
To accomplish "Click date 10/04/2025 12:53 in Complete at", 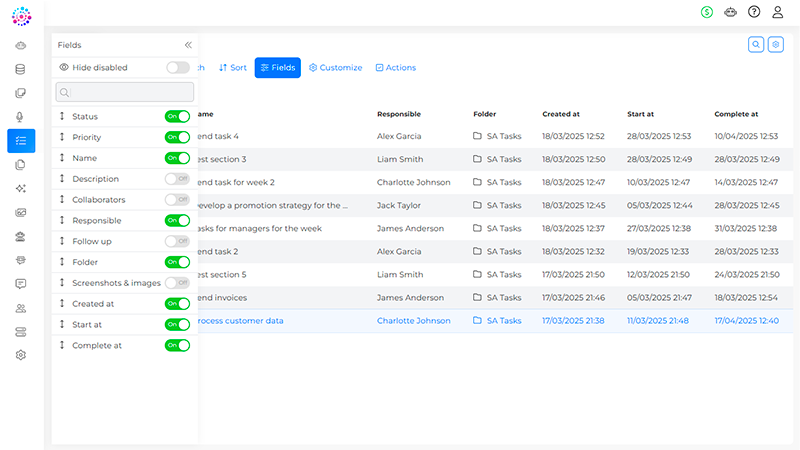I will (x=746, y=136).
